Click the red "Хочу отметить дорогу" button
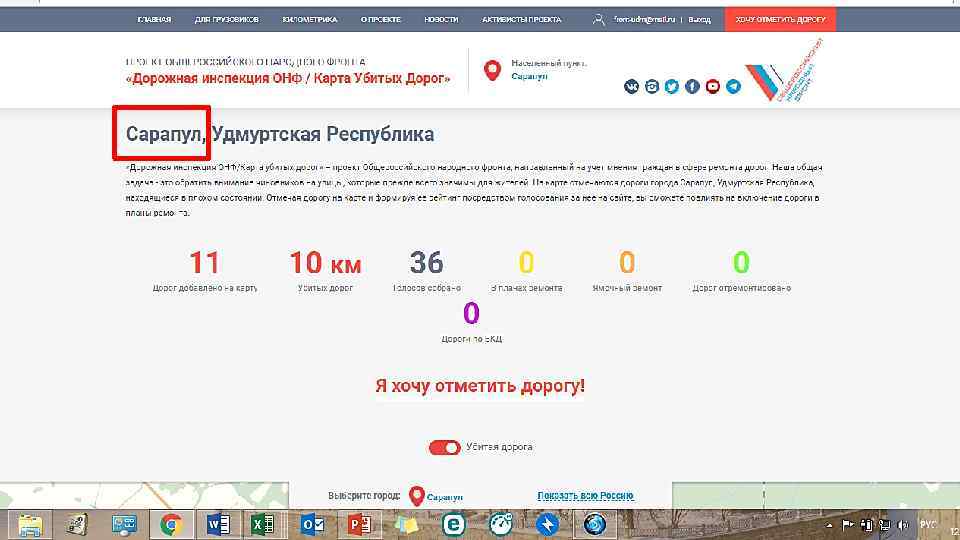This screenshot has width=960, height=540. pos(781,20)
